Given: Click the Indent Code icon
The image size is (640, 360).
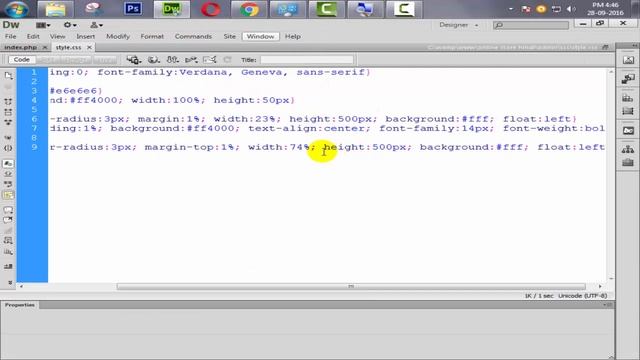Looking at the screenshot, I should [x=8, y=267].
